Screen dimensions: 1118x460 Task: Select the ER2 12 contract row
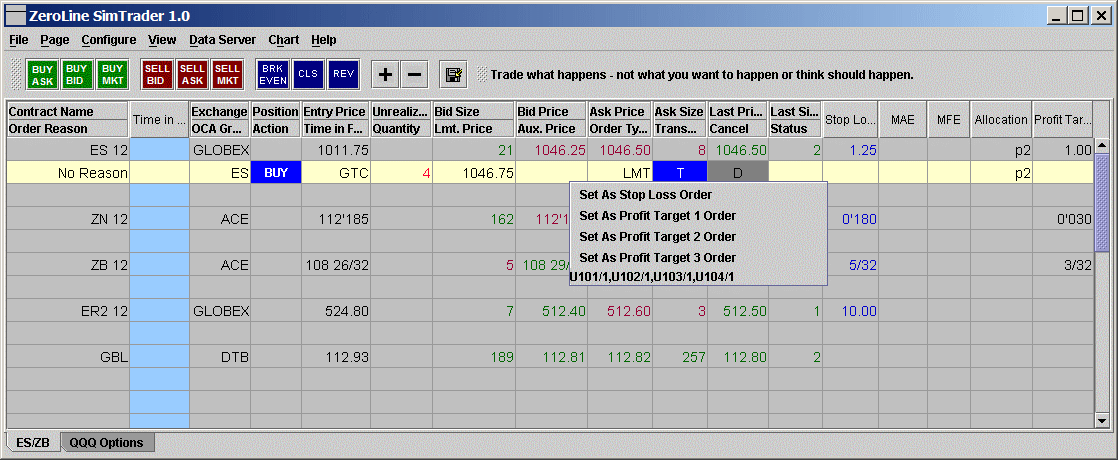pos(550,311)
